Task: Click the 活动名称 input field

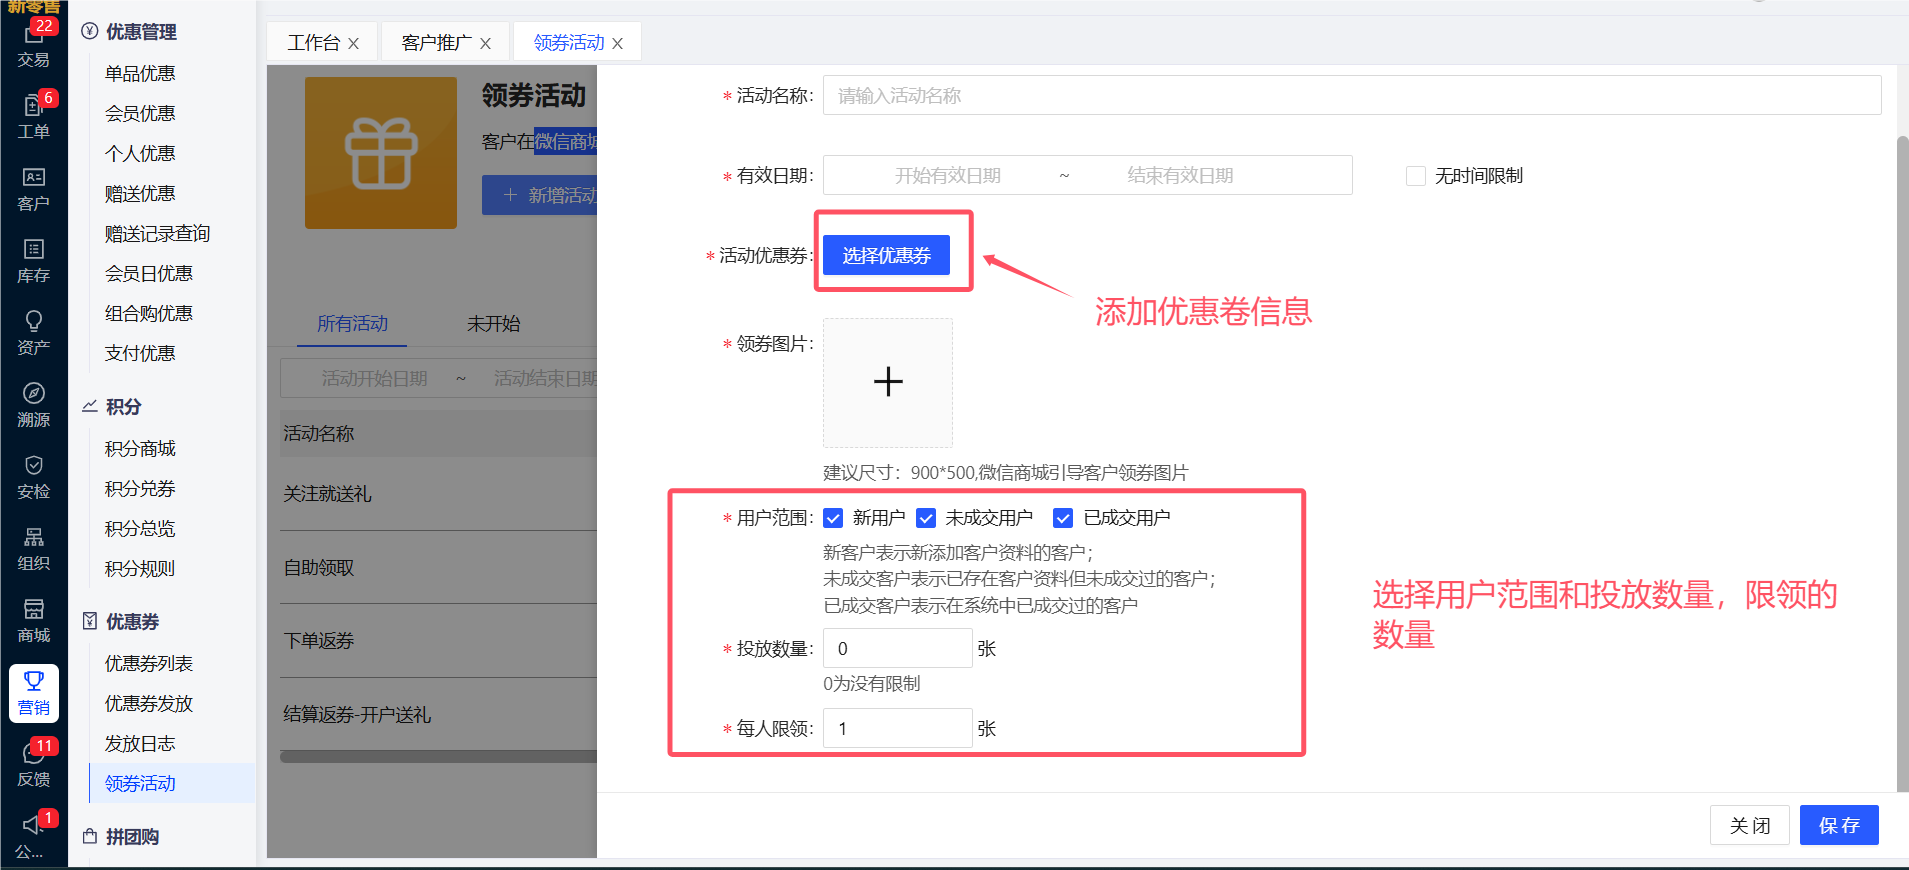Action: [1351, 96]
